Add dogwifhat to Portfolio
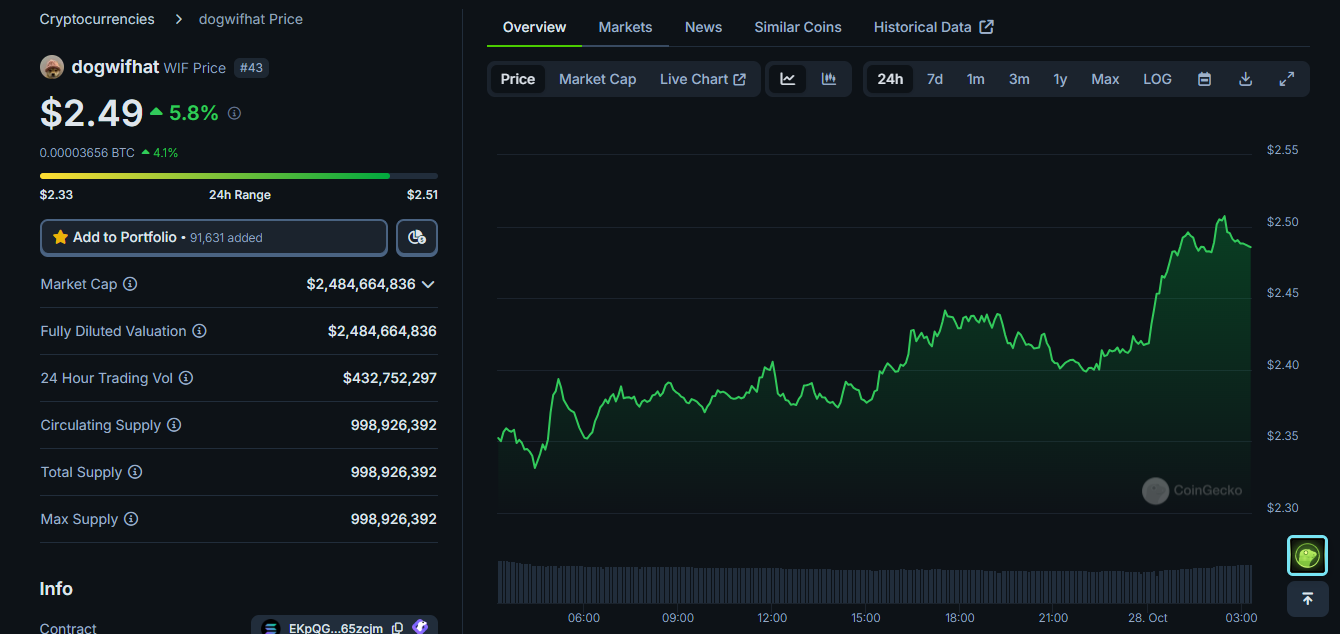 (213, 237)
